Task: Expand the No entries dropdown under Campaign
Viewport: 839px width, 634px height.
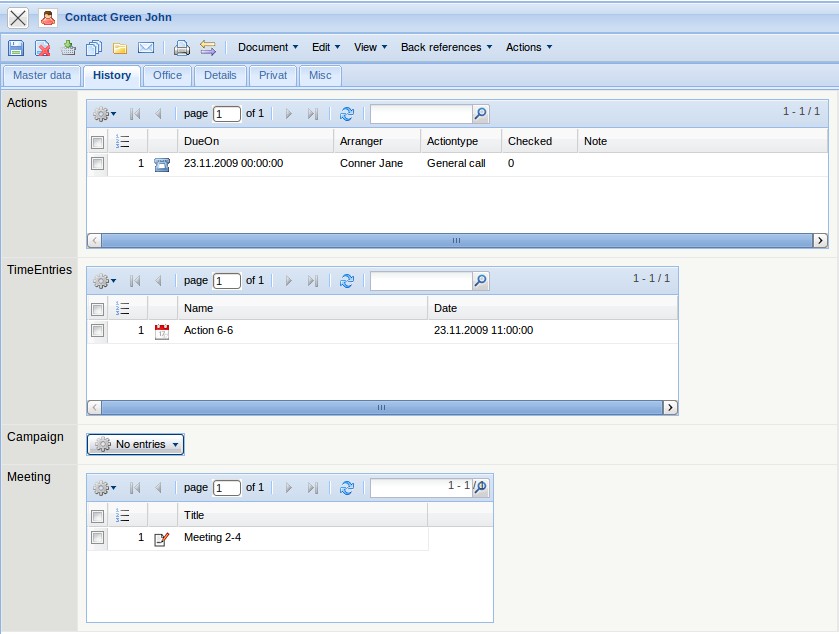Action: point(134,444)
